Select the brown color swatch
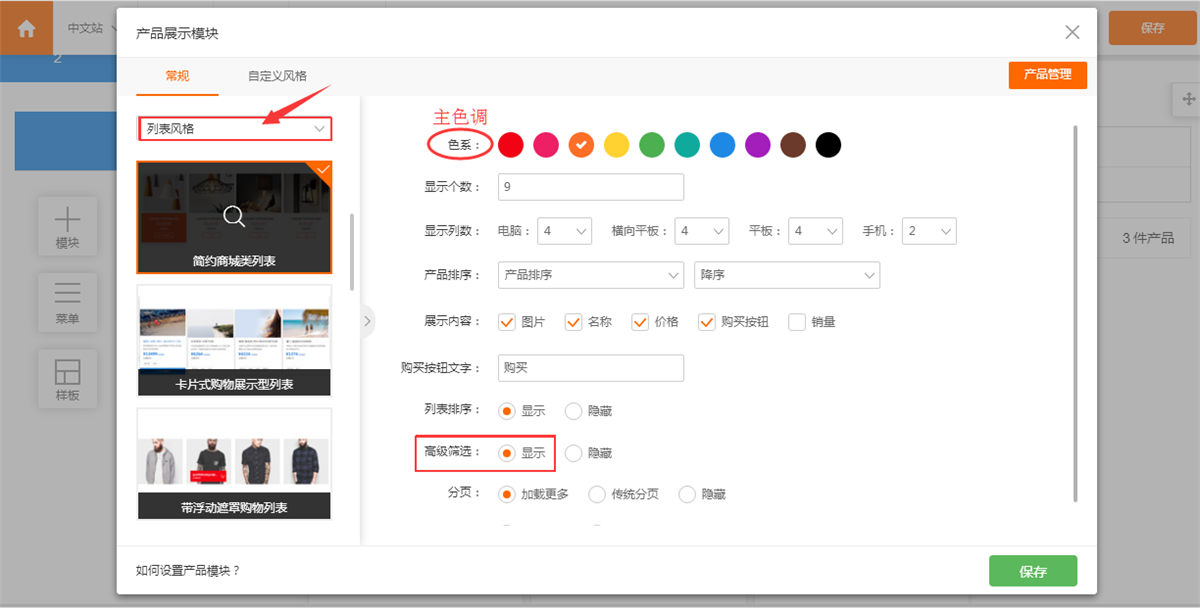The height and width of the screenshot is (608, 1200). (x=793, y=145)
